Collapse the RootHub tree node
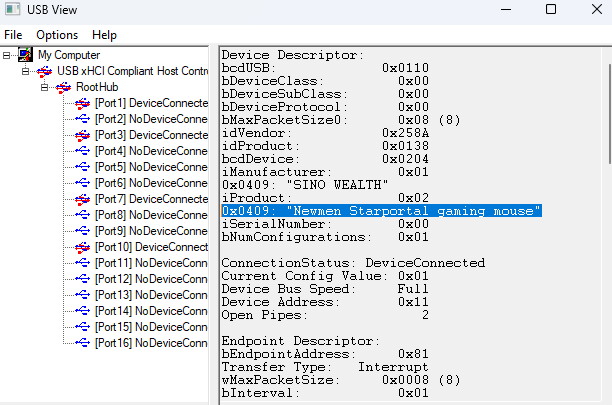The width and height of the screenshot is (612, 405). coord(44,87)
